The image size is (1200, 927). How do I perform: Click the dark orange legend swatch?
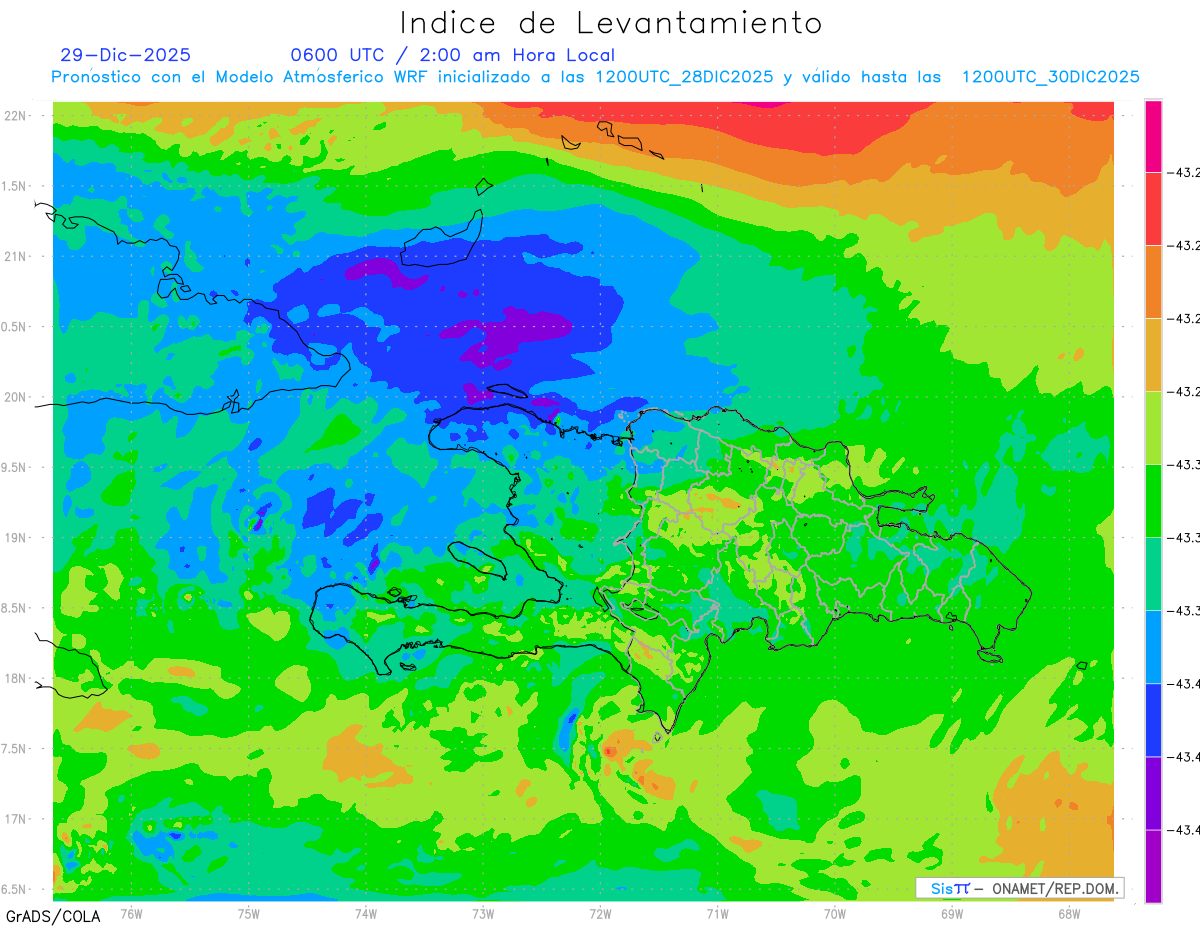pos(1153,282)
